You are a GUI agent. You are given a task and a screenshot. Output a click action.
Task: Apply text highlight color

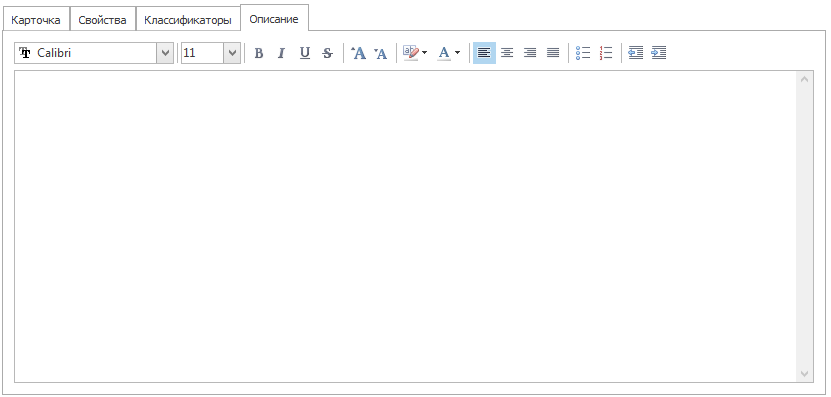[411, 53]
